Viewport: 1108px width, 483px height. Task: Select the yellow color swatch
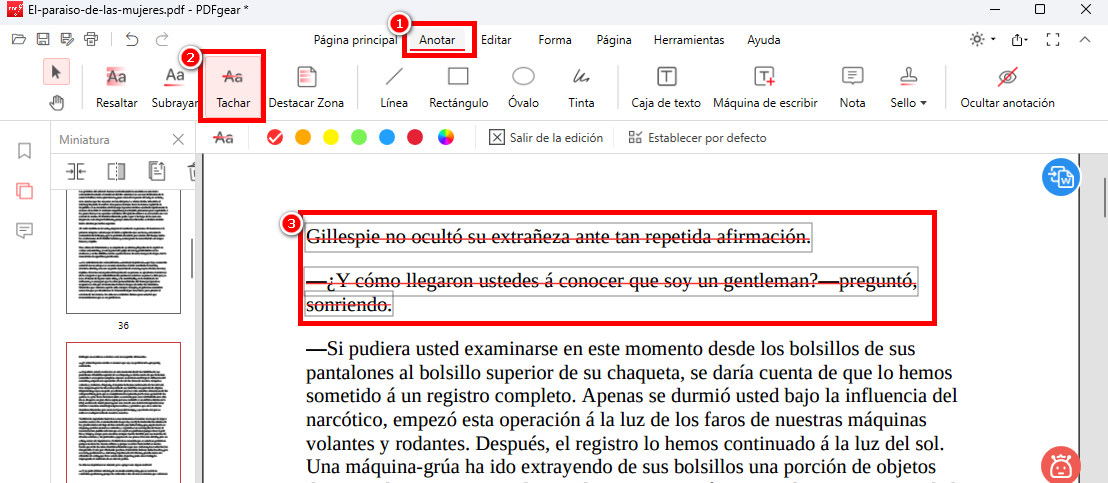point(331,138)
